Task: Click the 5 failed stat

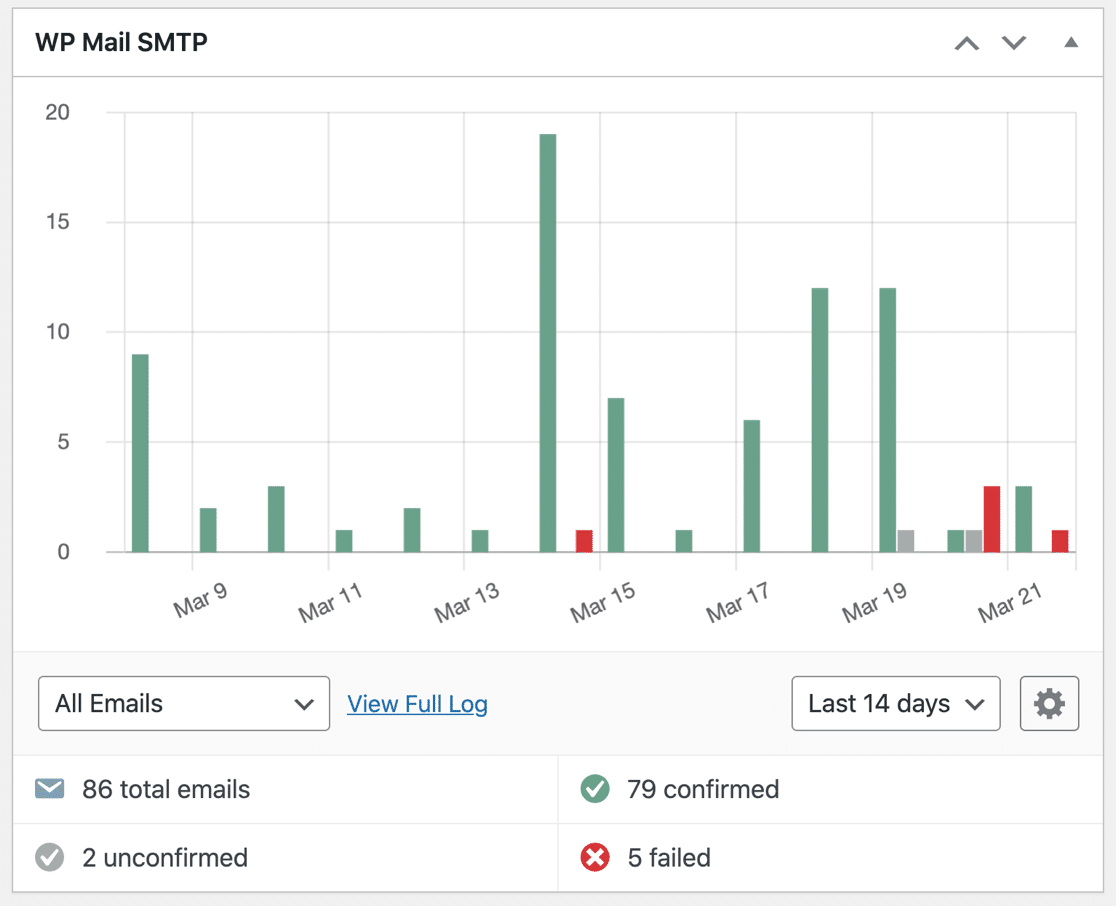Action: 668,858
